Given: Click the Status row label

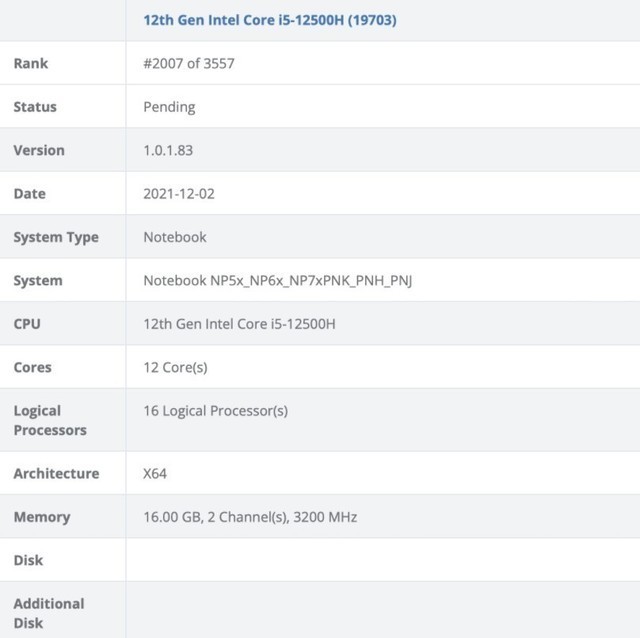Looking at the screenshot, I should (35, 107).
